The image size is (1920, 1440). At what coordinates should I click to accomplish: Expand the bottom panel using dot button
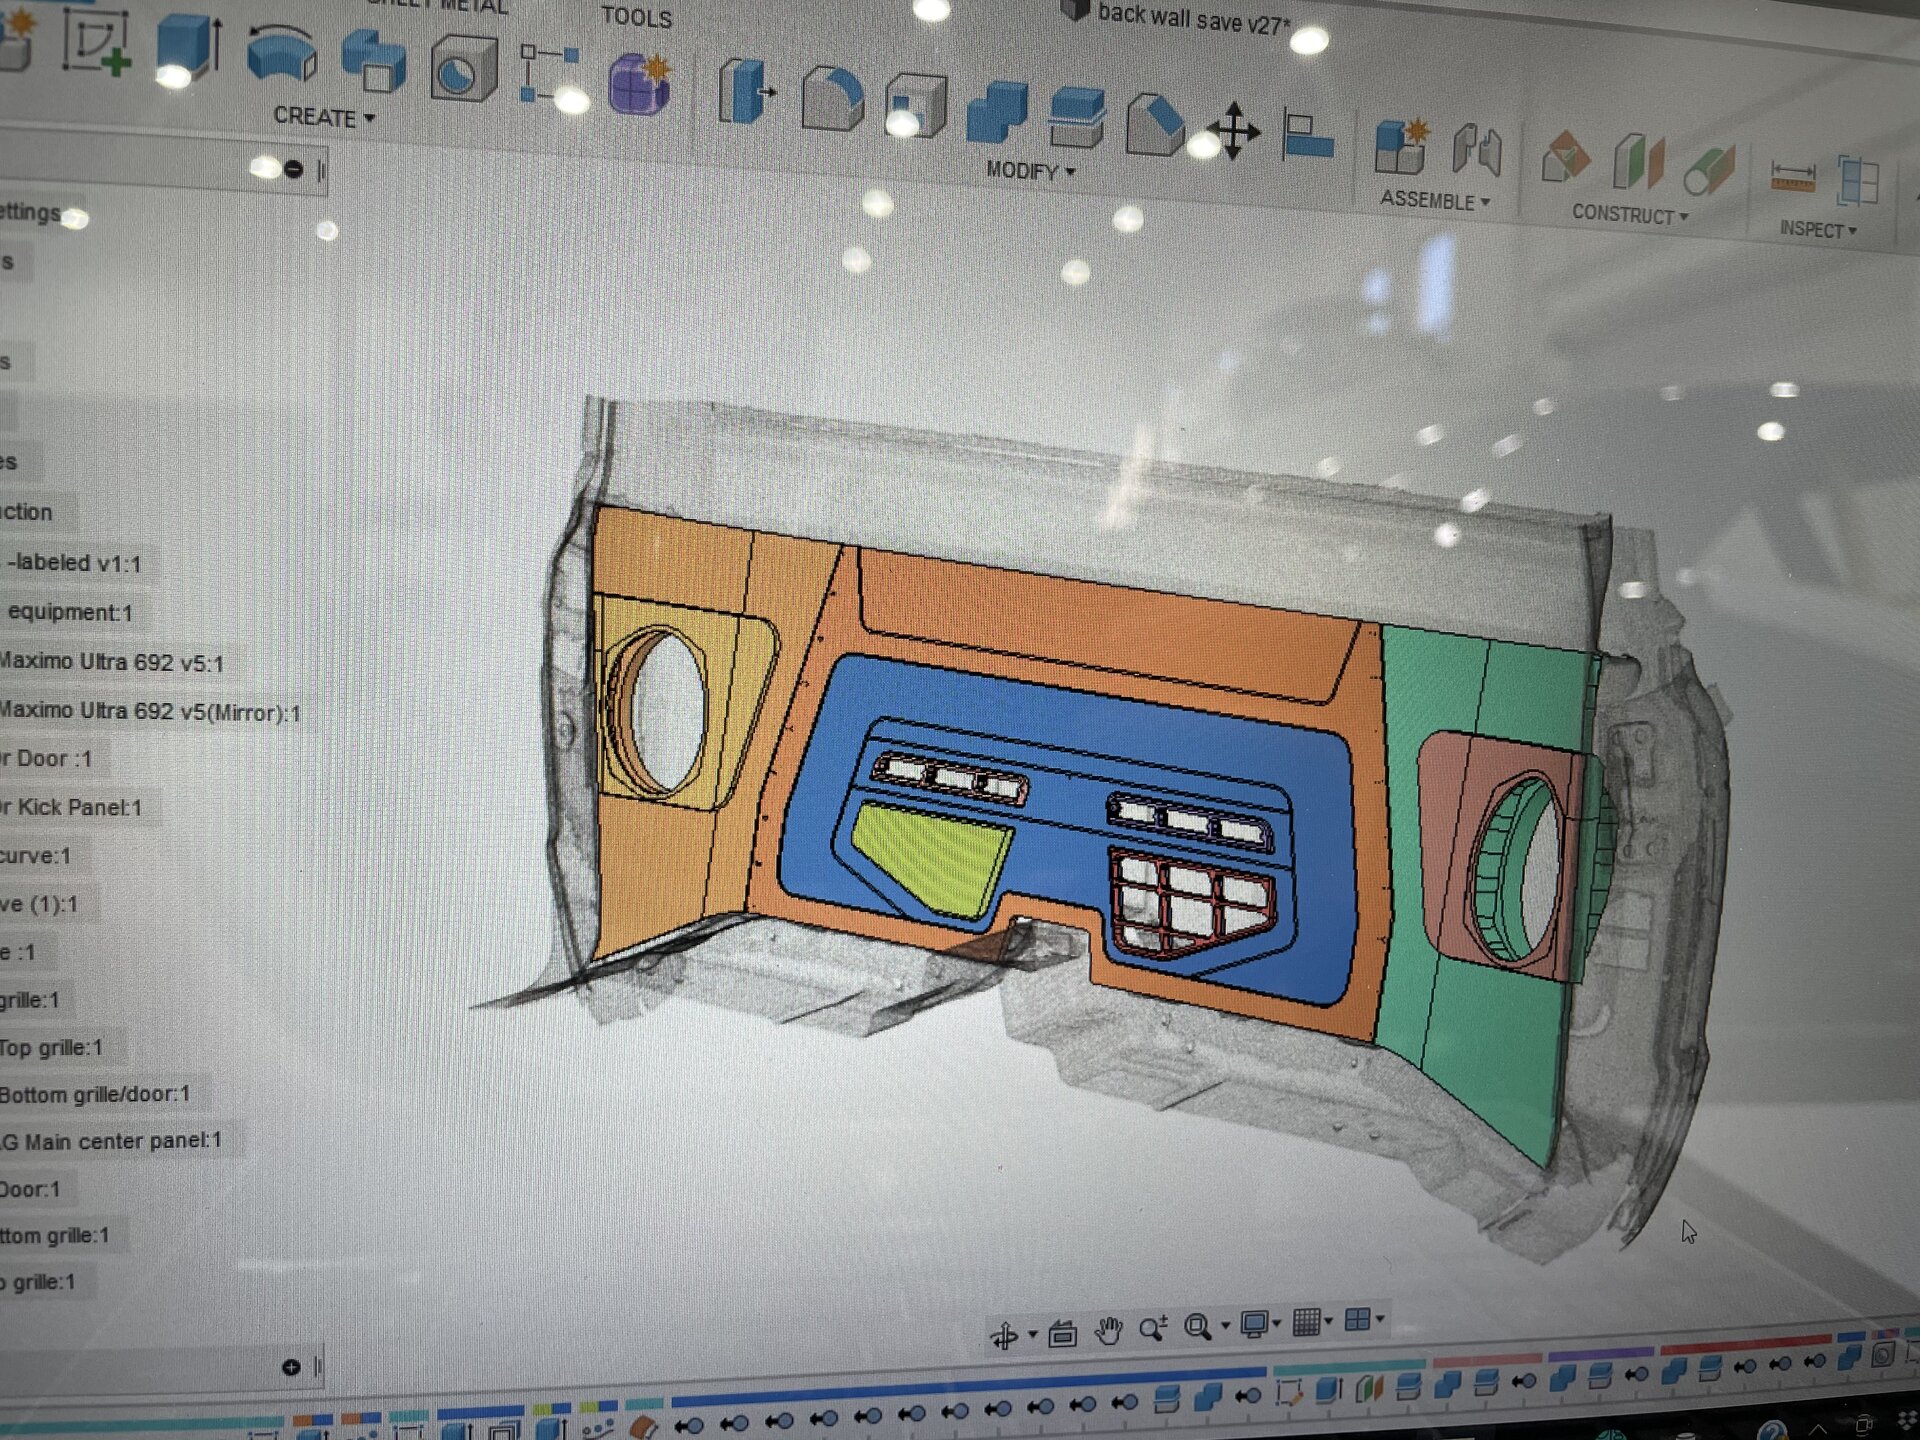[291, 1367]
